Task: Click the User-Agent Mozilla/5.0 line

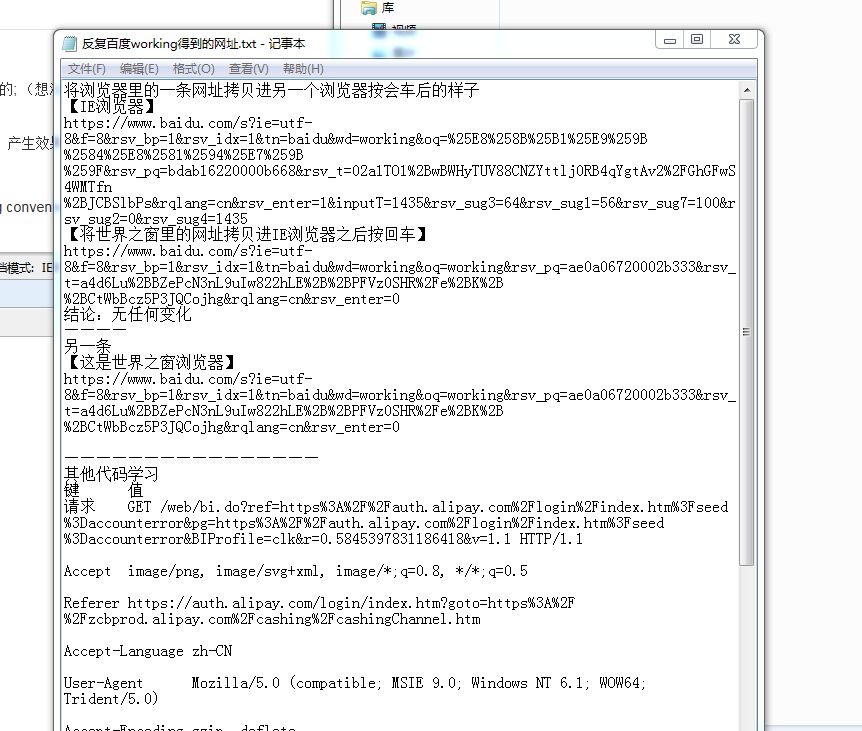Action: tap(355, 683)
